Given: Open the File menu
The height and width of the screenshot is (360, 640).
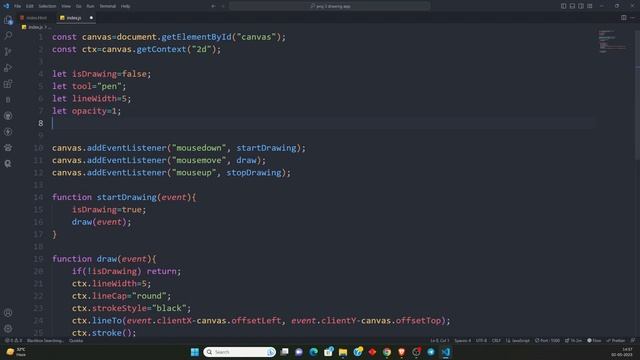Looking at the screenshot, I should [18, 6].
